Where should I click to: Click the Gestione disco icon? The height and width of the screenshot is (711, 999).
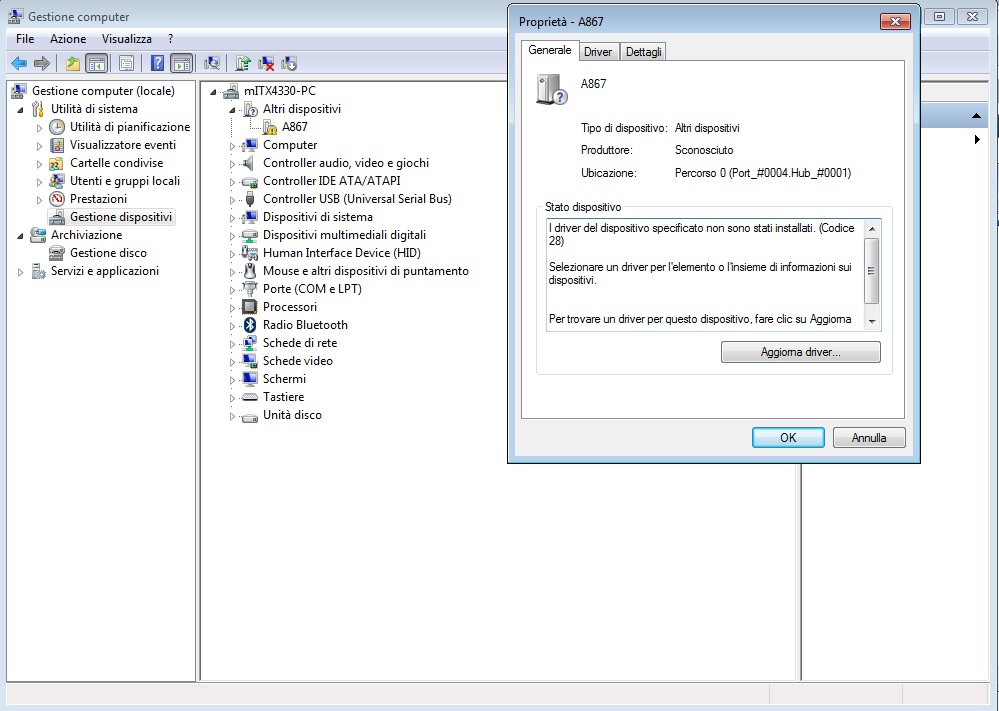point(57,253)
